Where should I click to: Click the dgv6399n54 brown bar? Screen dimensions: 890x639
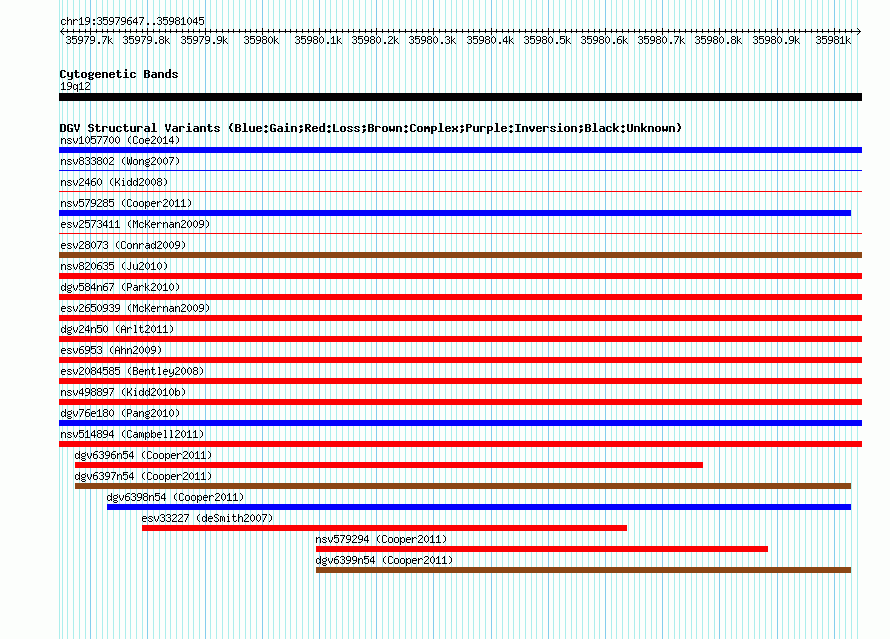click(x=583, y=570)
